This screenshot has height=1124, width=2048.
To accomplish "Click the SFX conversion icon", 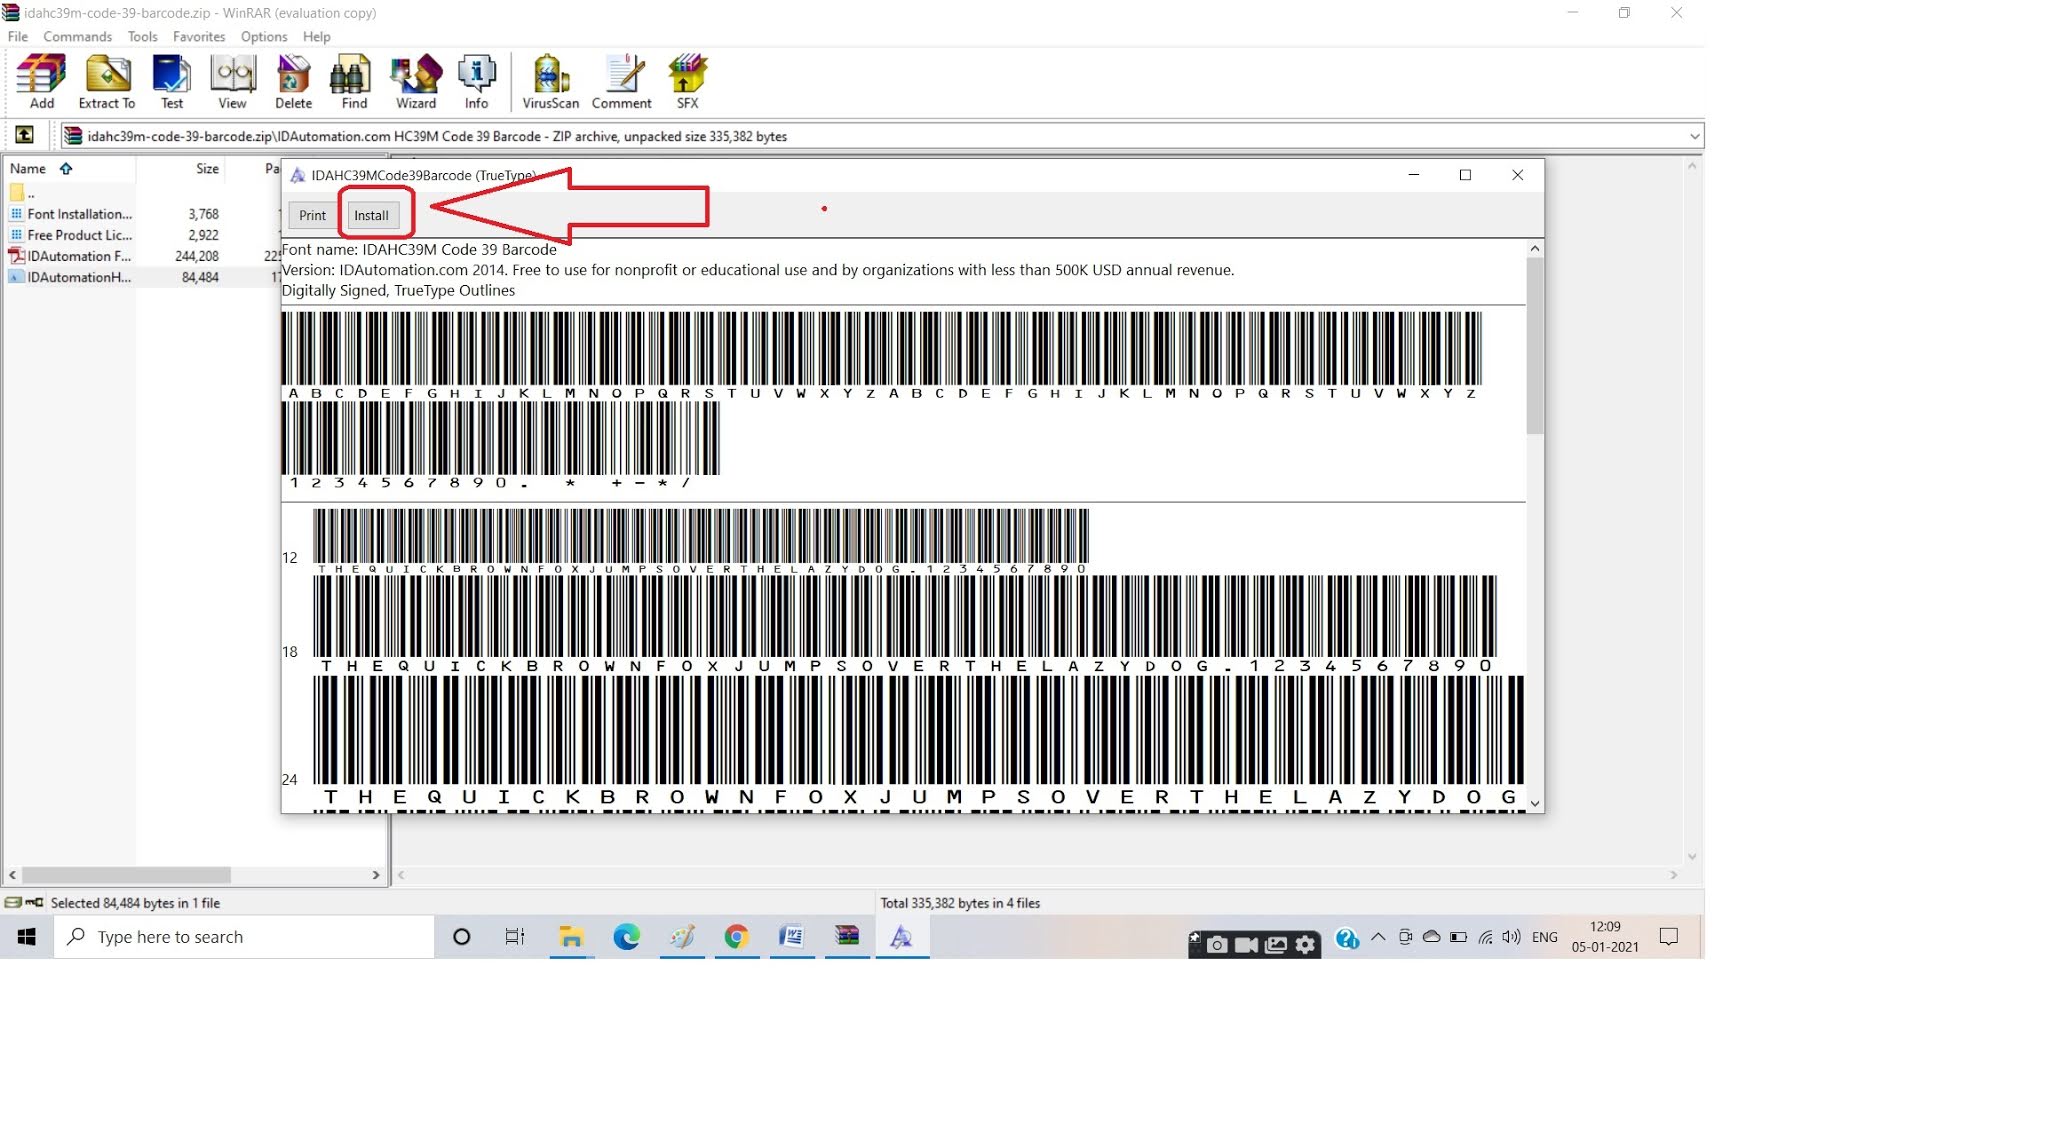I will [x=687, y=80].
